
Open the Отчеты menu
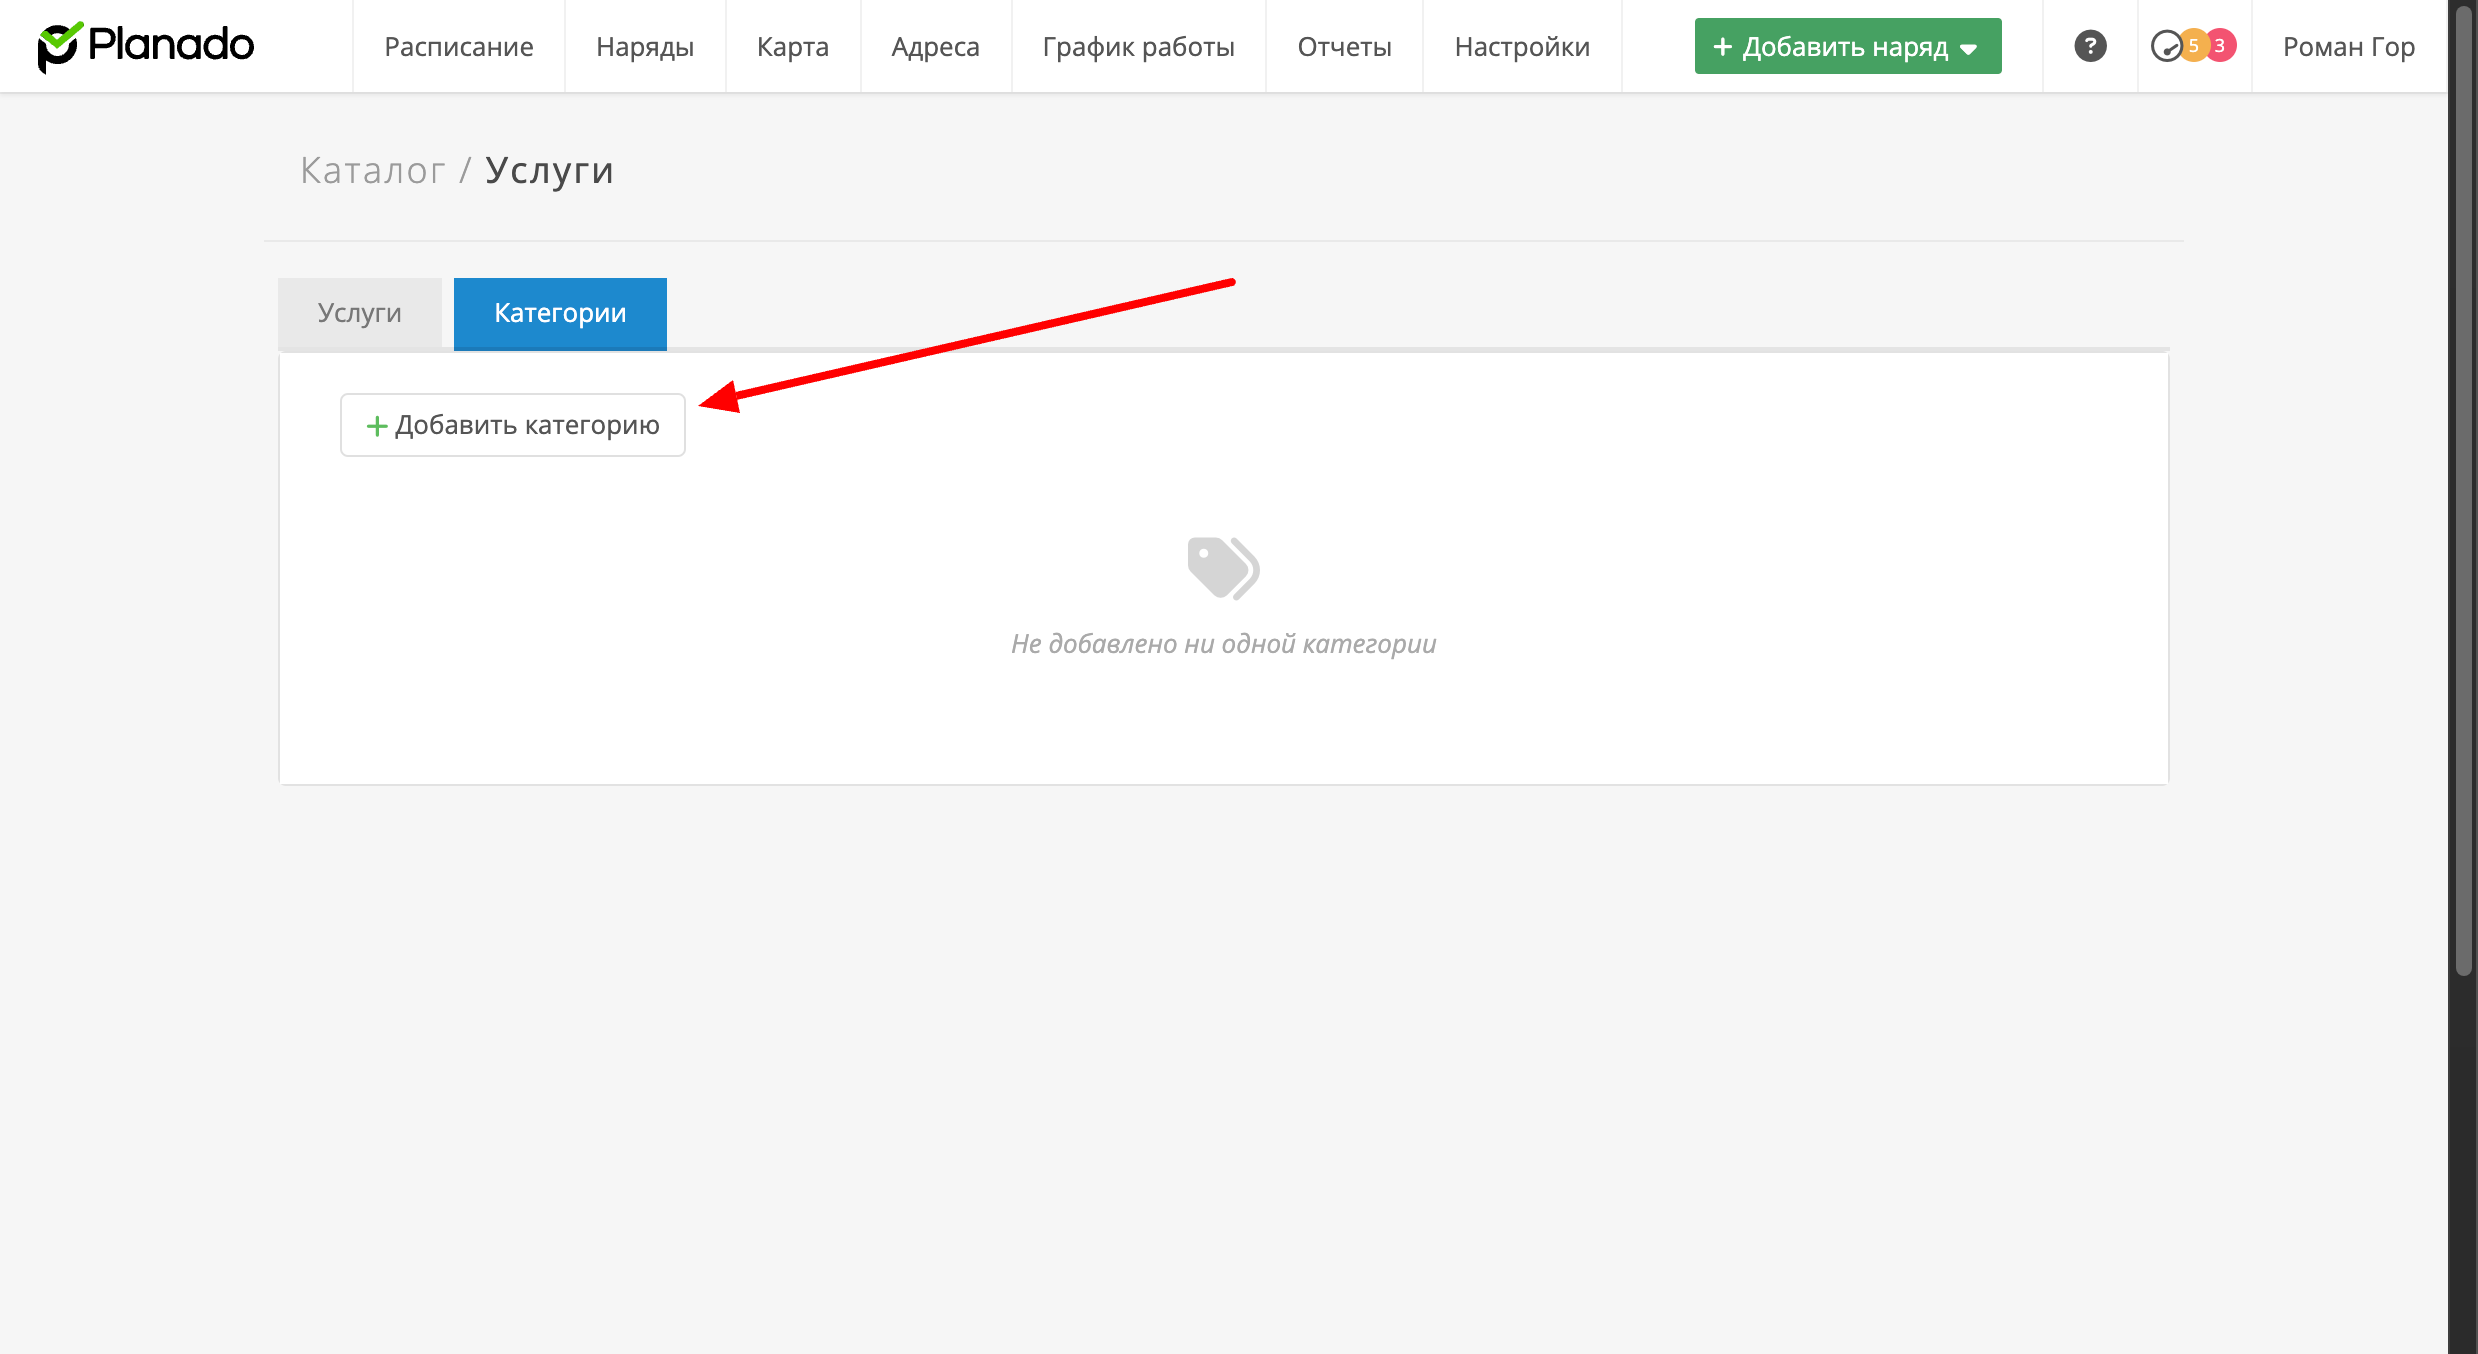1344,46
